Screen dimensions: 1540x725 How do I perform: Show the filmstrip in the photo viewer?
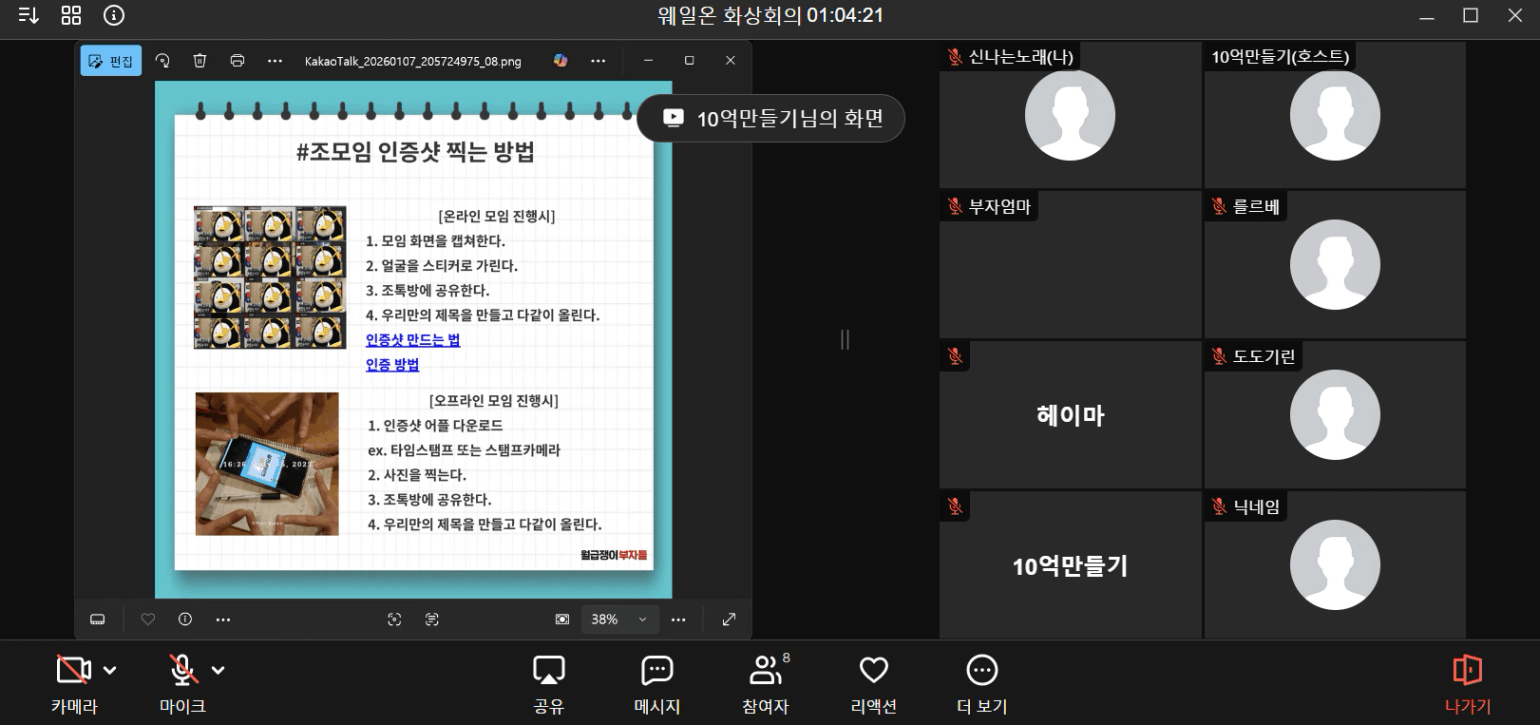coord(98,619)
